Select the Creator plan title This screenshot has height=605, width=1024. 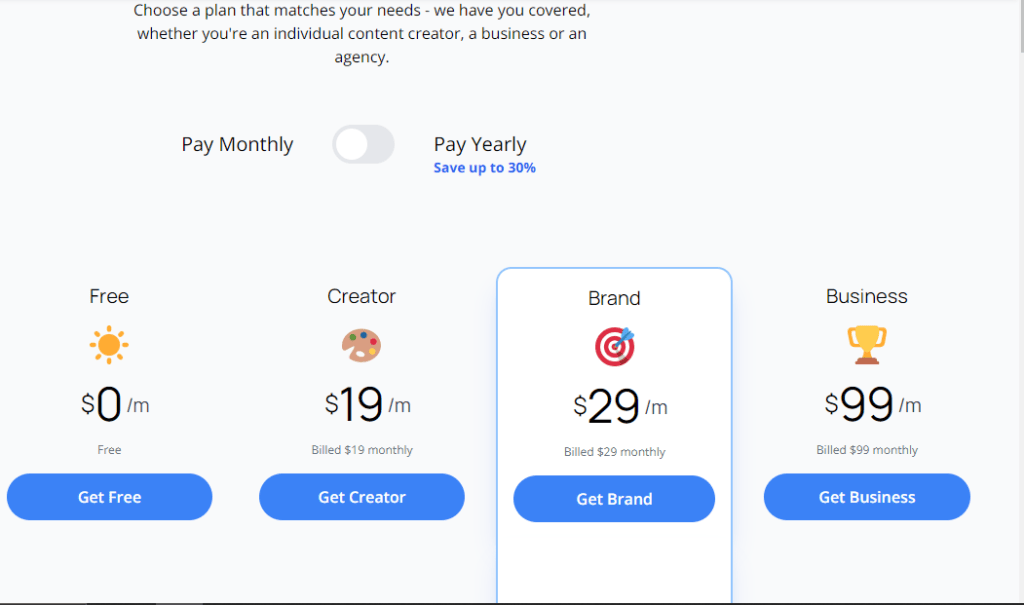click(361, 296)
